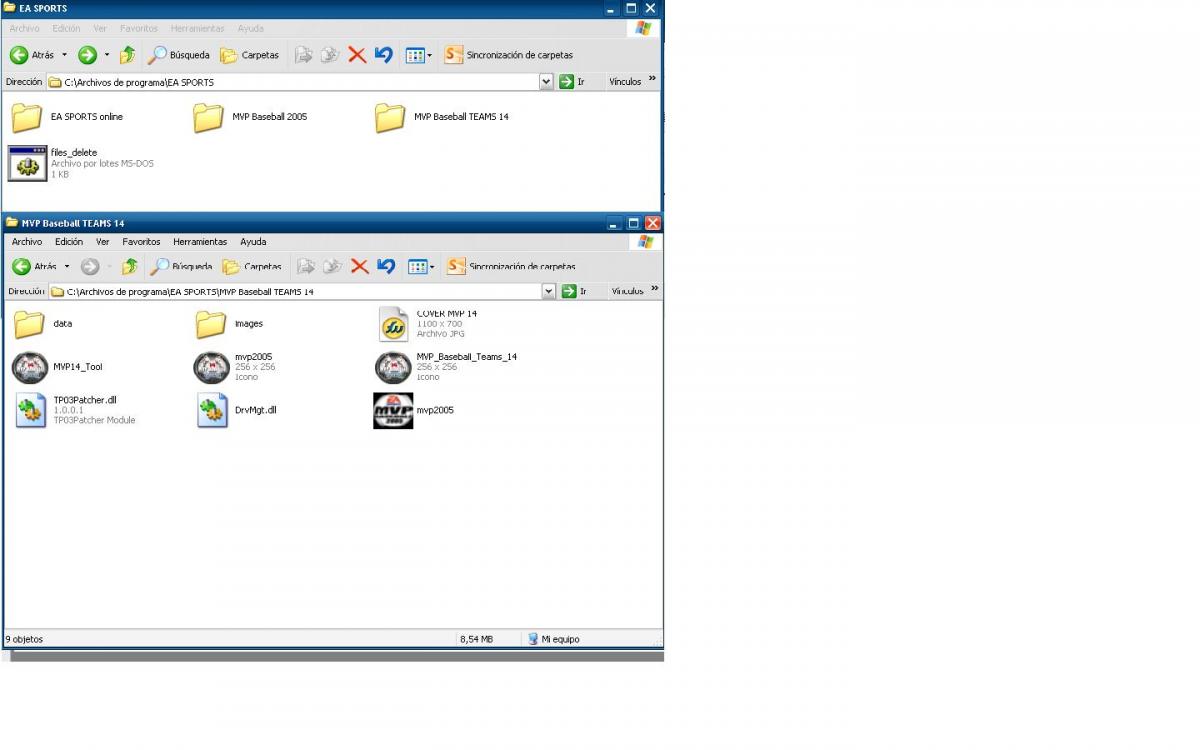Open the data folder
This screenshot has width=1200, height=750.
click(x=29, y=324)
